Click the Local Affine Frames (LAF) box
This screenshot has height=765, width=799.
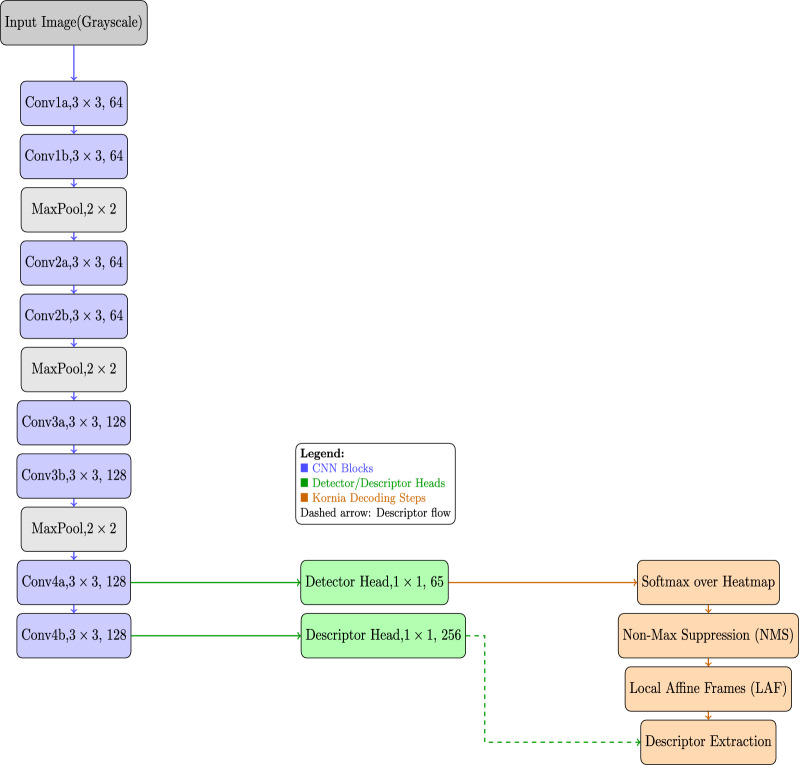click(708, 689)
